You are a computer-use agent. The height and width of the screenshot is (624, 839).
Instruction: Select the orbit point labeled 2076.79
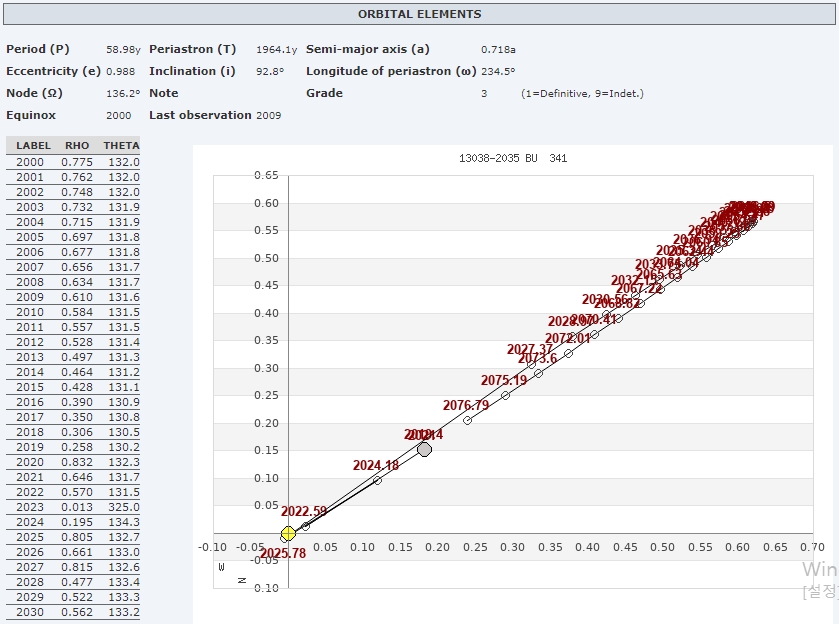[467, 420]
